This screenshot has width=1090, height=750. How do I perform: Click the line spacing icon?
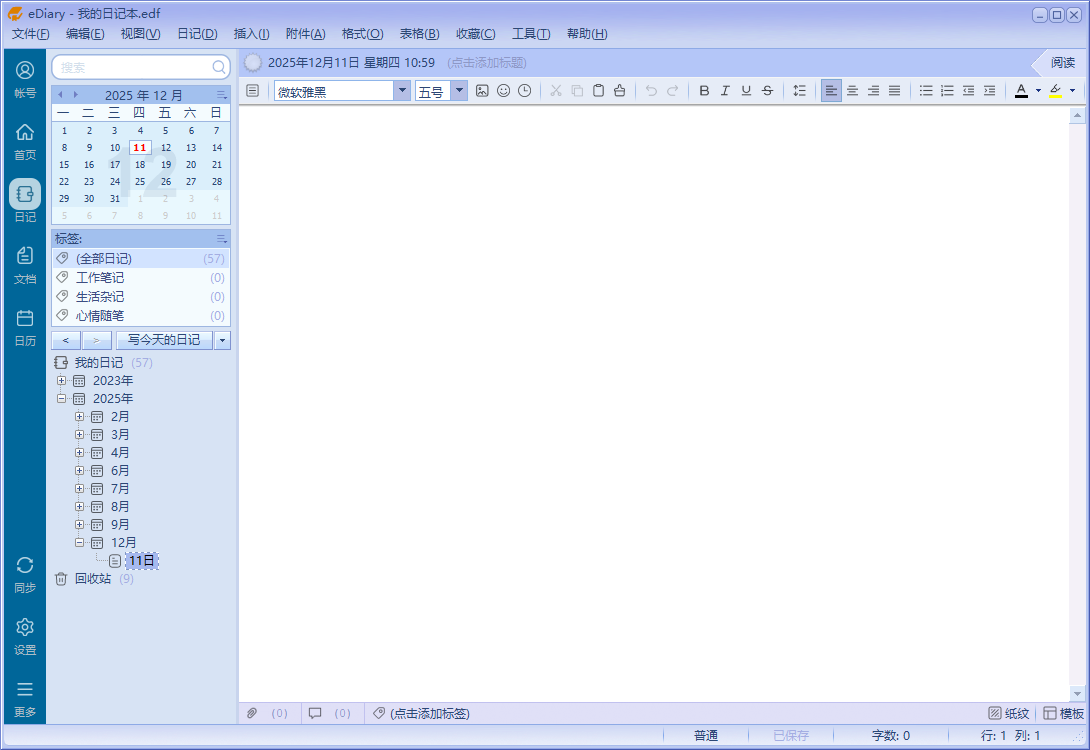[799, 91]
